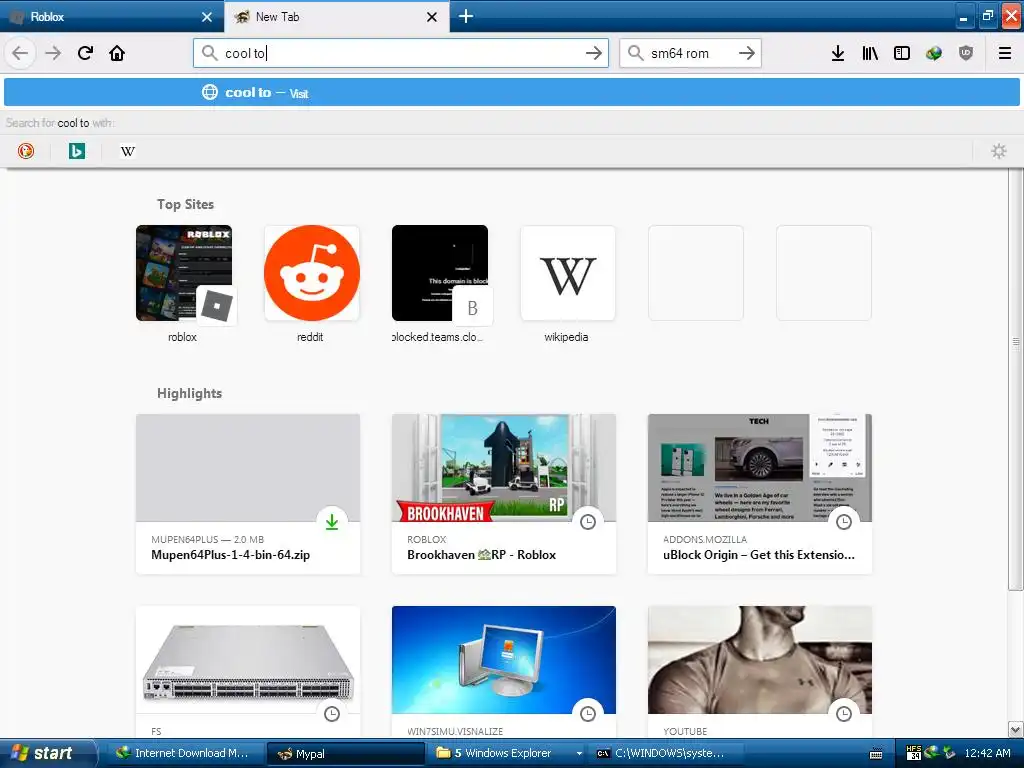Open the FS network switch highlight
Viewport: 1024px width, 768px height.
click(248, 671)
